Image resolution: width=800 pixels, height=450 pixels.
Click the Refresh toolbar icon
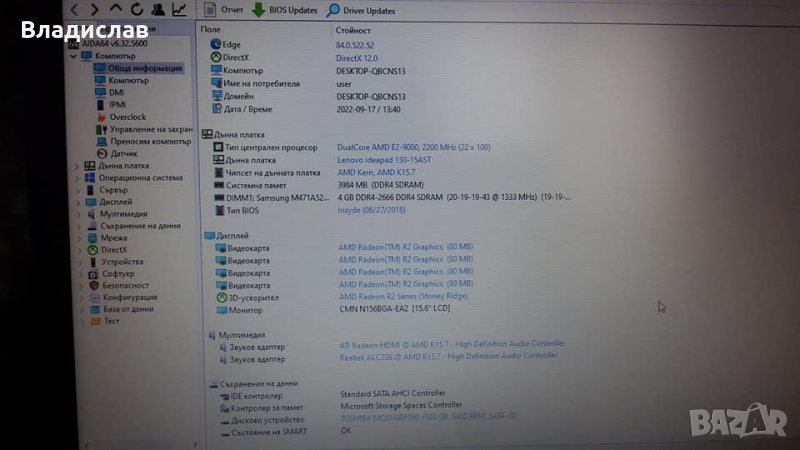135,10
